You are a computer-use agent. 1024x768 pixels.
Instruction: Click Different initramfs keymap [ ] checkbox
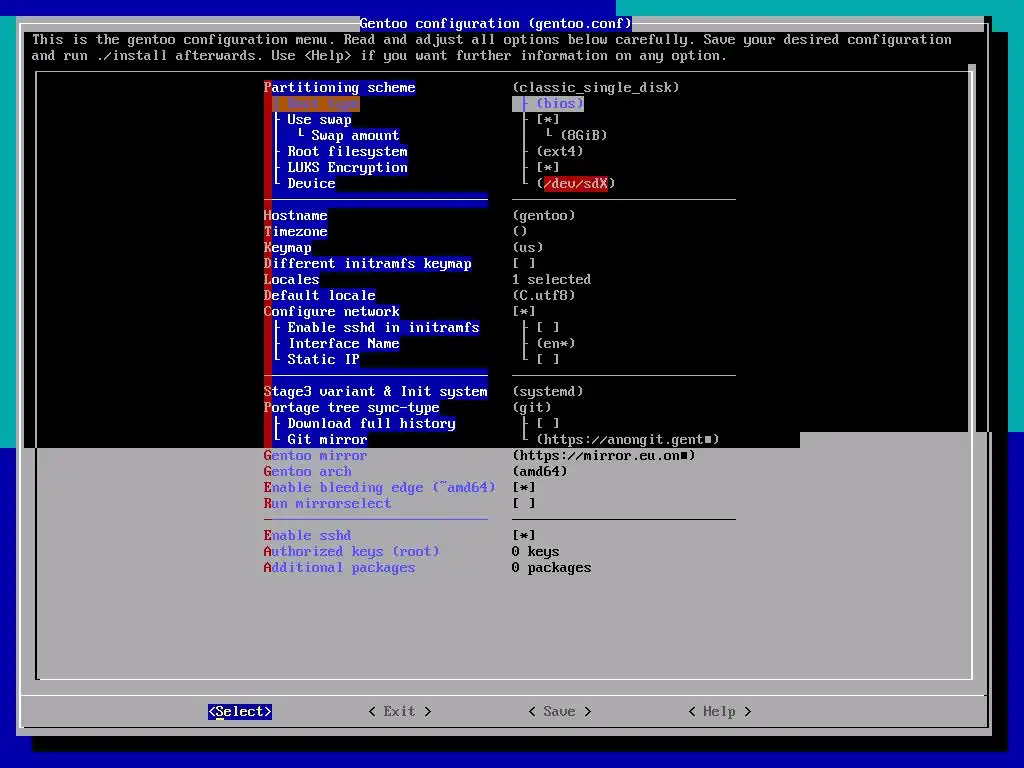coord(524,263)
